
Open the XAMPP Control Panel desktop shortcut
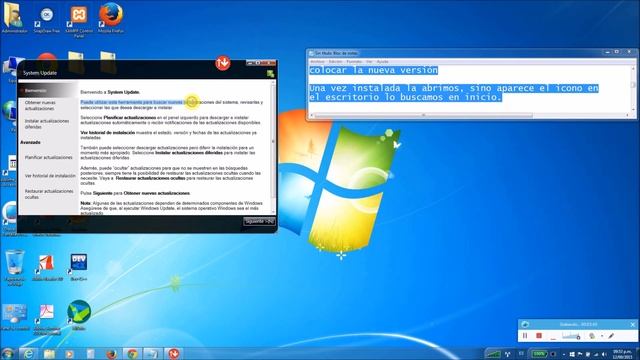tap(79, 20)
